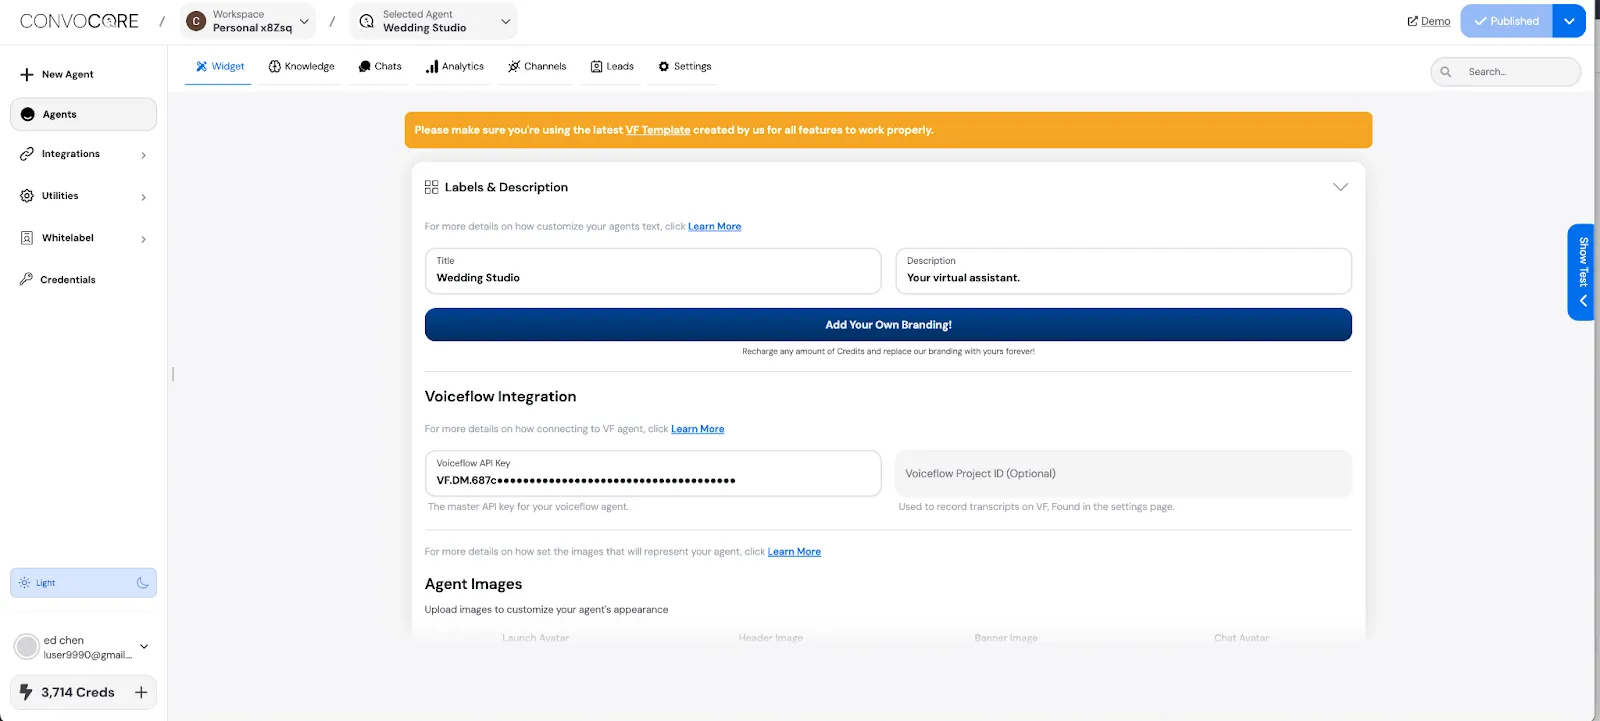Click the Voiceflow API Key field
This screenshot has height=721, width=1600.
(x=653, y=473)
